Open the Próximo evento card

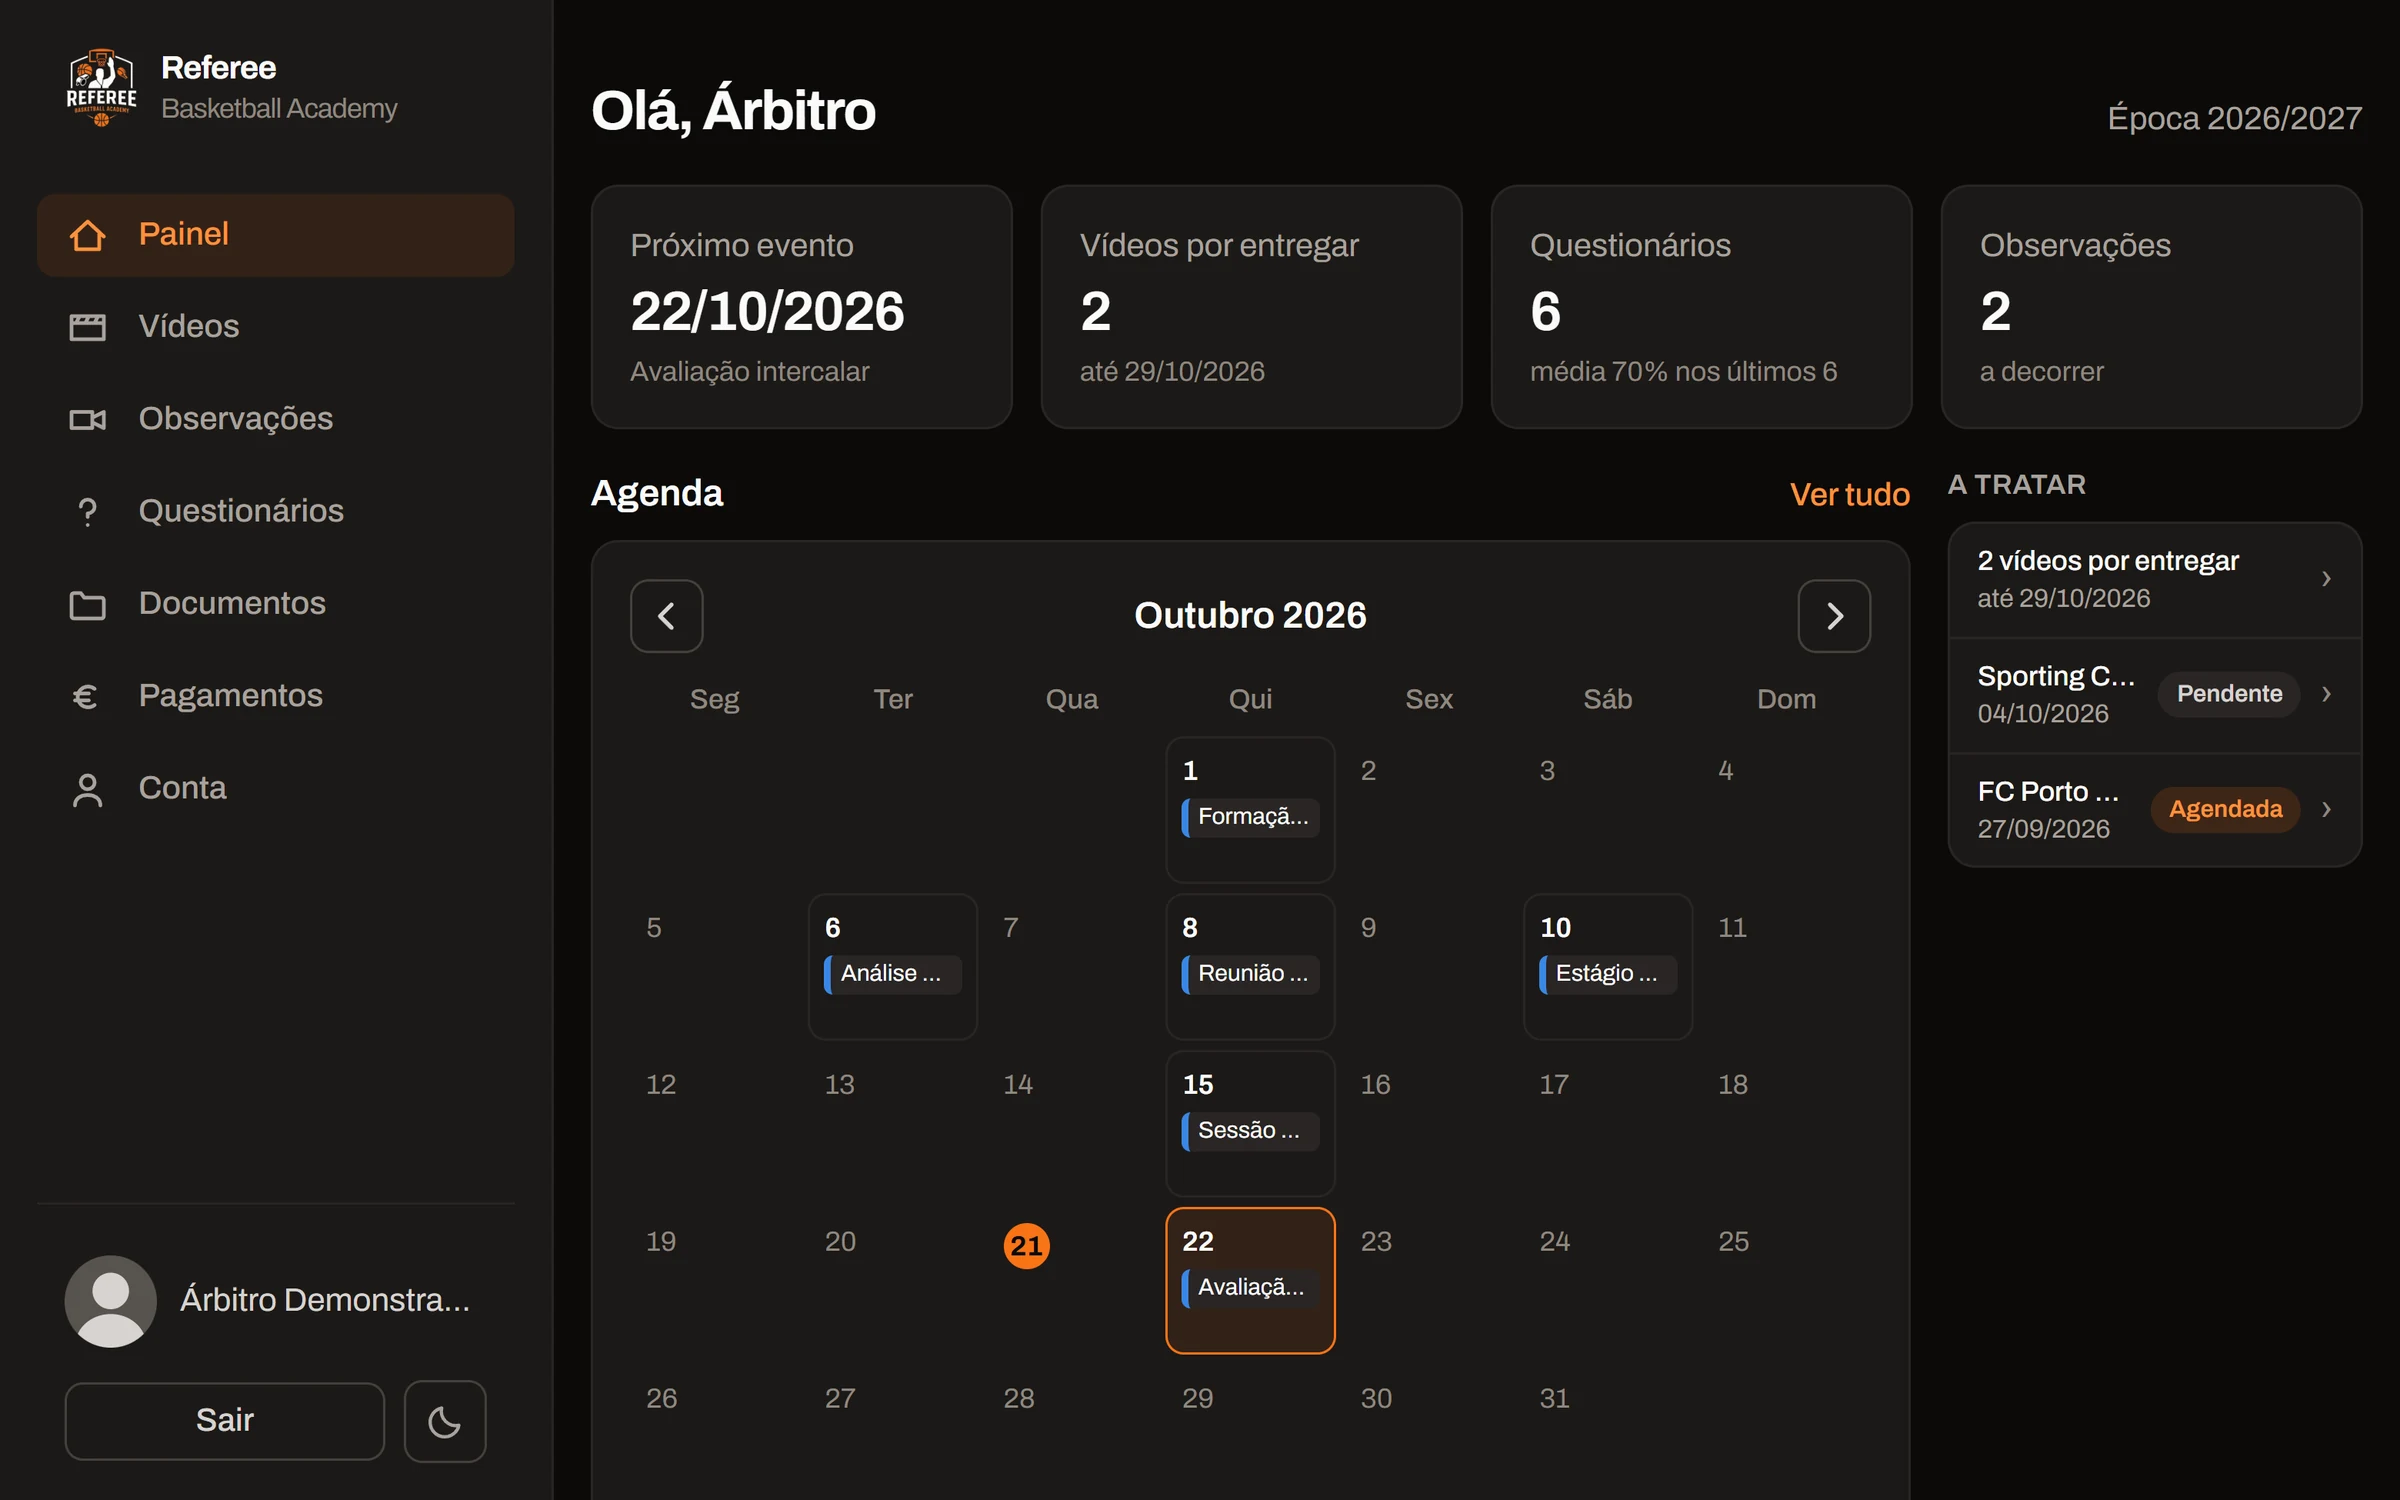coord(802,307)
